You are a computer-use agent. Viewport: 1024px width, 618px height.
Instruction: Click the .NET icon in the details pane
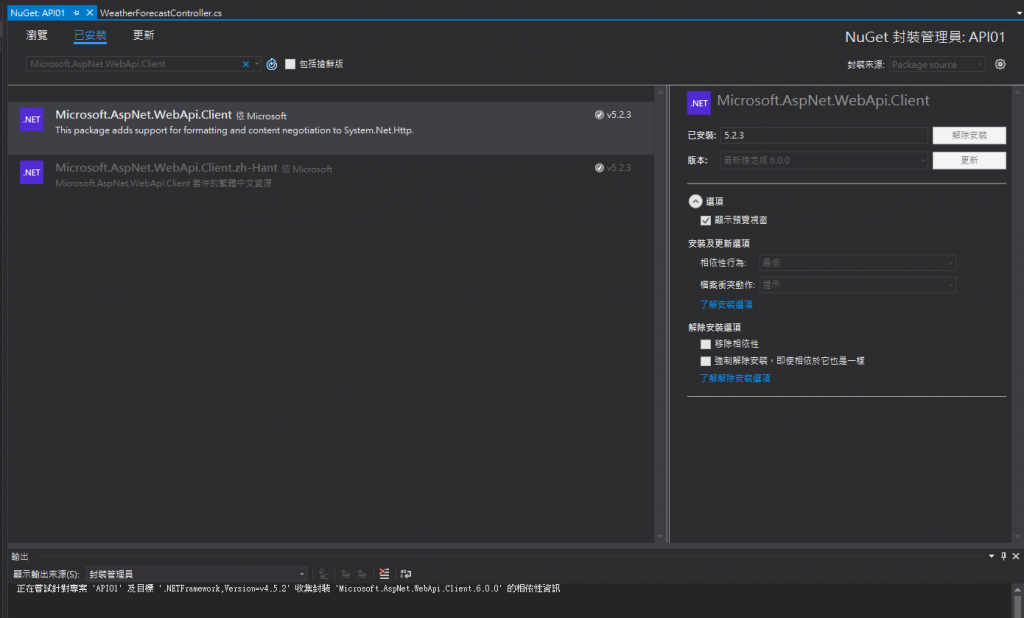point(699,103)
